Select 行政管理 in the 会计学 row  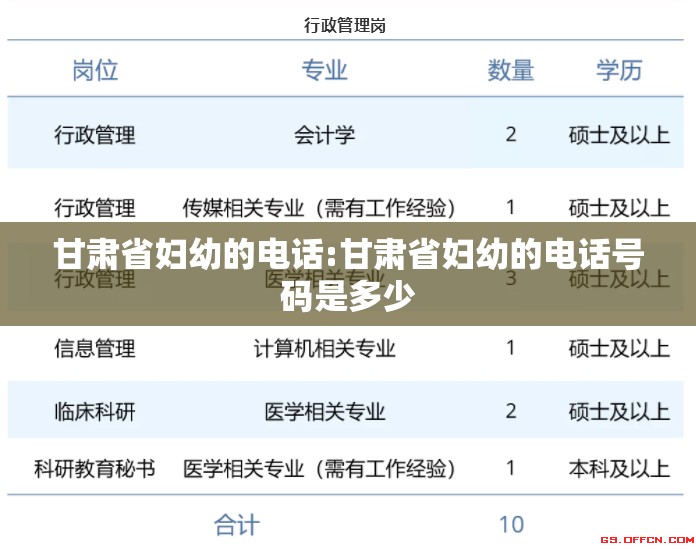coord(95,134)
